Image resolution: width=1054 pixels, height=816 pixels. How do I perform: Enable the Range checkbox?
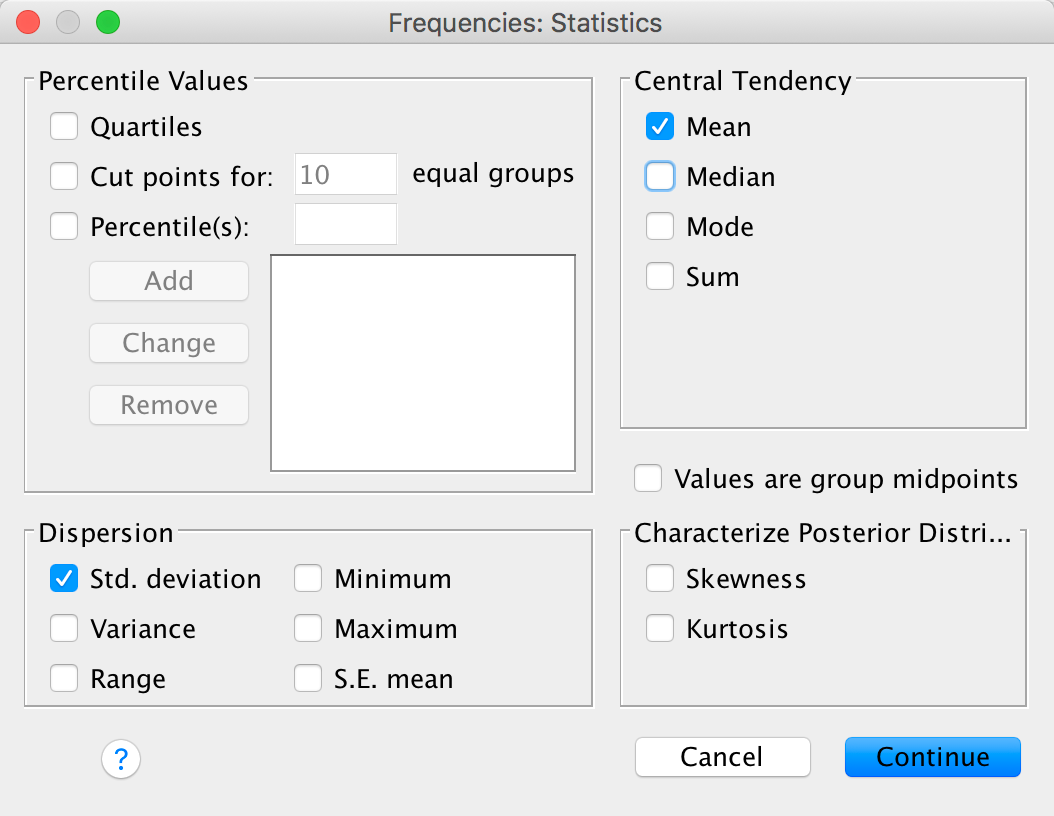click(x=64, y=679)
